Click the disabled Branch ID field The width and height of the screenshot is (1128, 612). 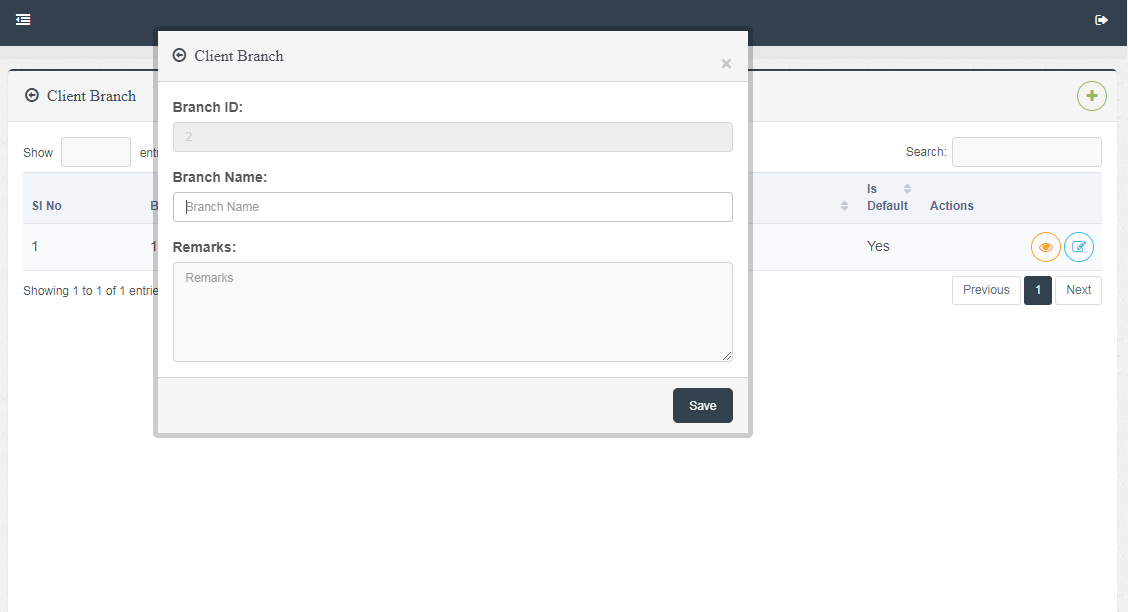click(x=452, y=137)
